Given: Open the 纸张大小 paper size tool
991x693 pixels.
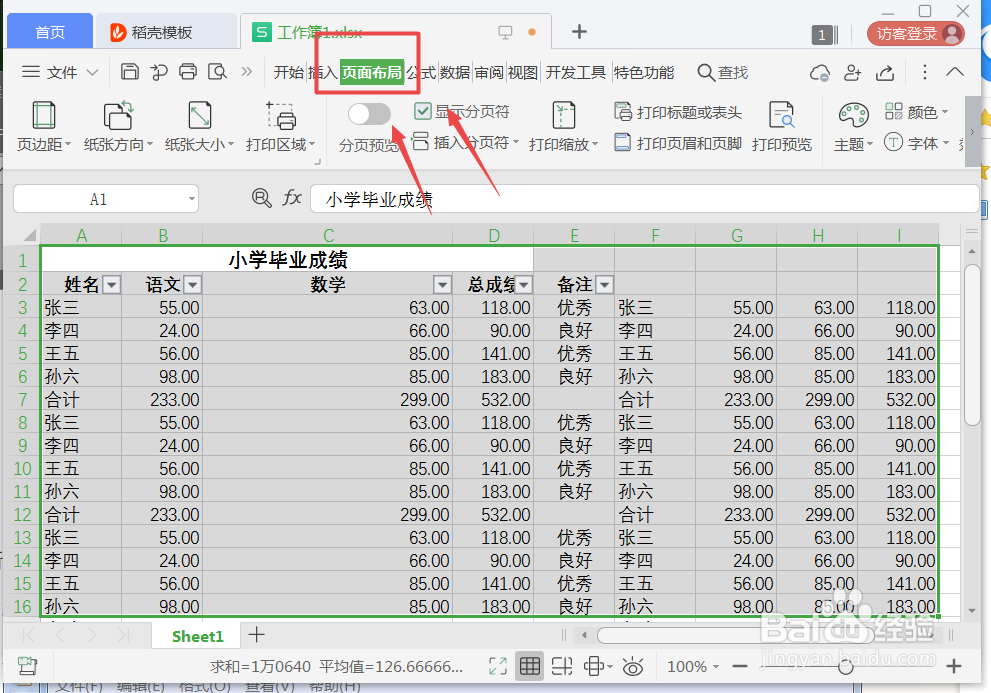Looking at the screenshot, I should tap(199, 127).
